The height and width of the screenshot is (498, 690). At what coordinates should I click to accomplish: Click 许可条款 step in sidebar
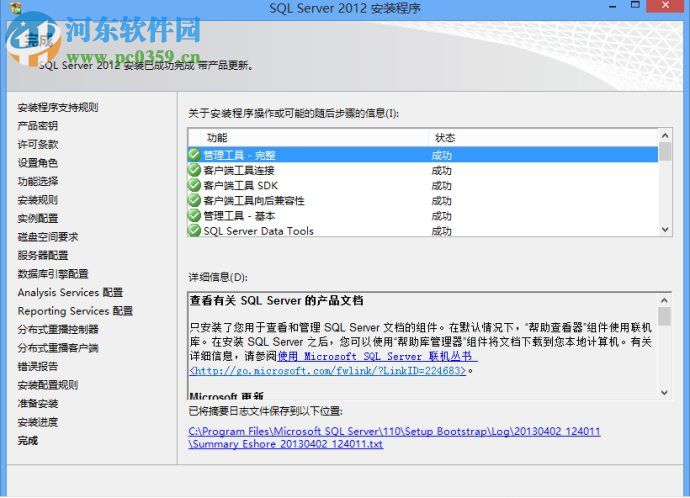coord(37,144)
